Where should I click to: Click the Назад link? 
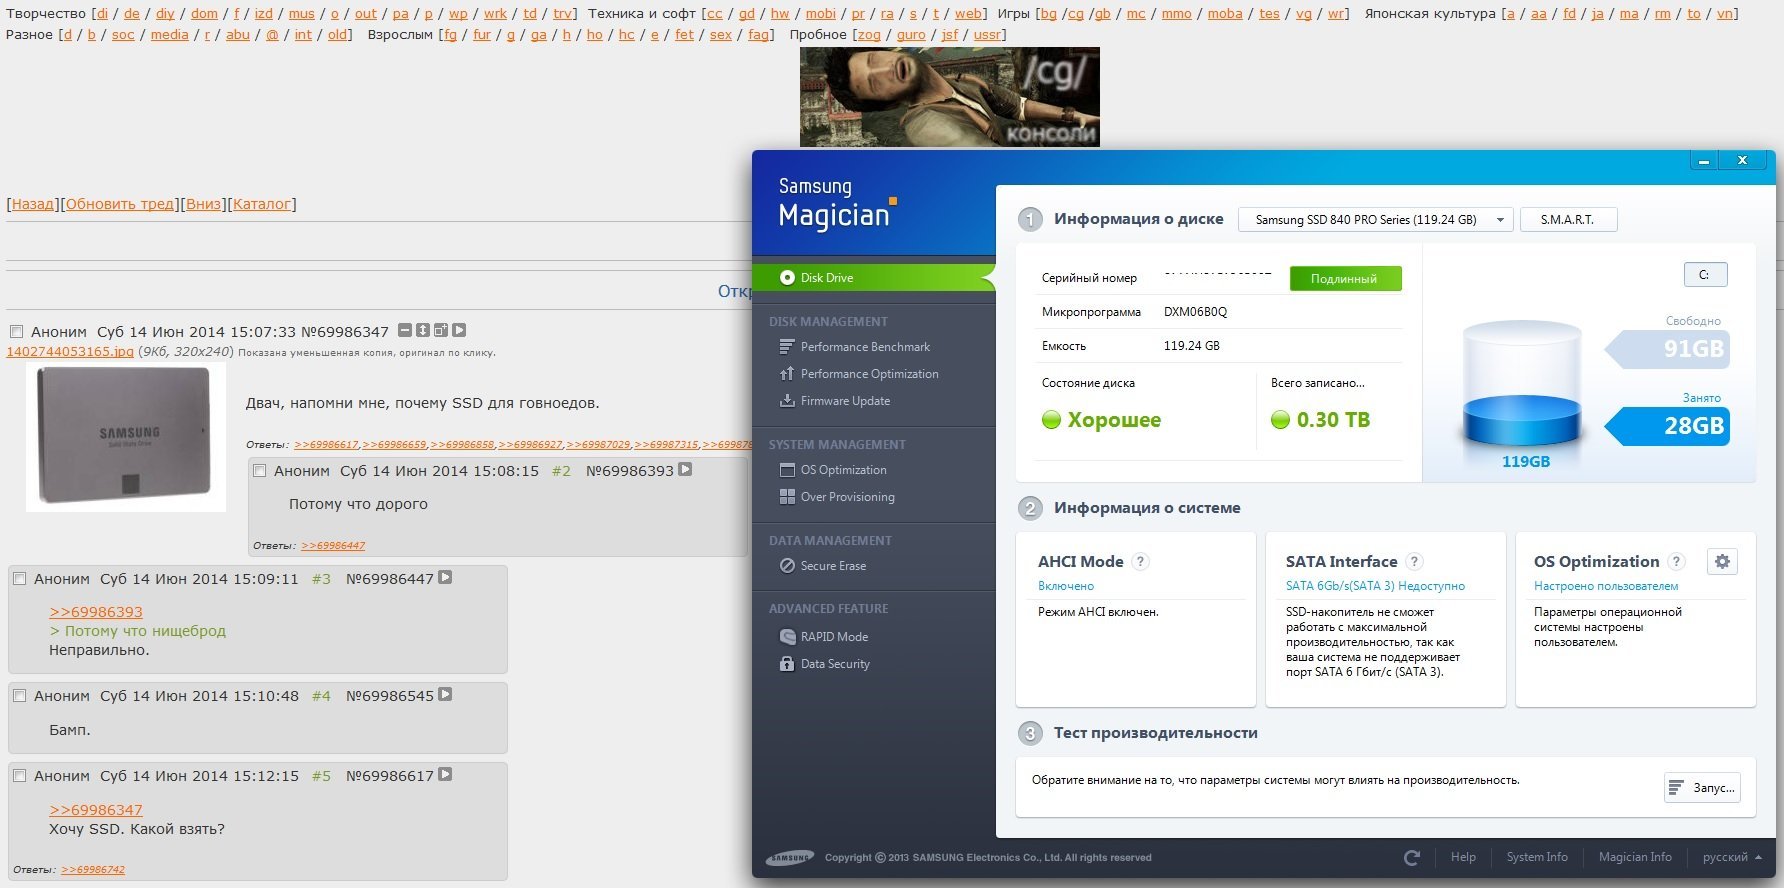tap(33, 204)
